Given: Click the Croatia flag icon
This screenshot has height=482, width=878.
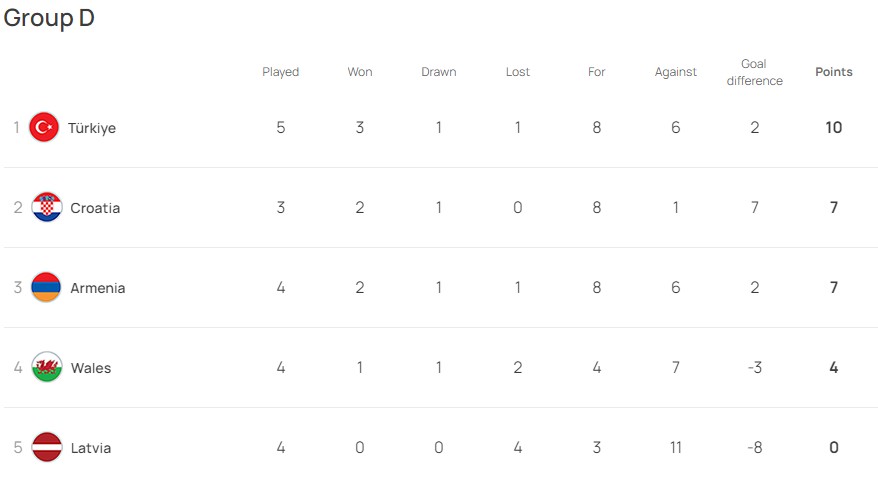Looking at the screenshot, I should [x=47, y=207].
